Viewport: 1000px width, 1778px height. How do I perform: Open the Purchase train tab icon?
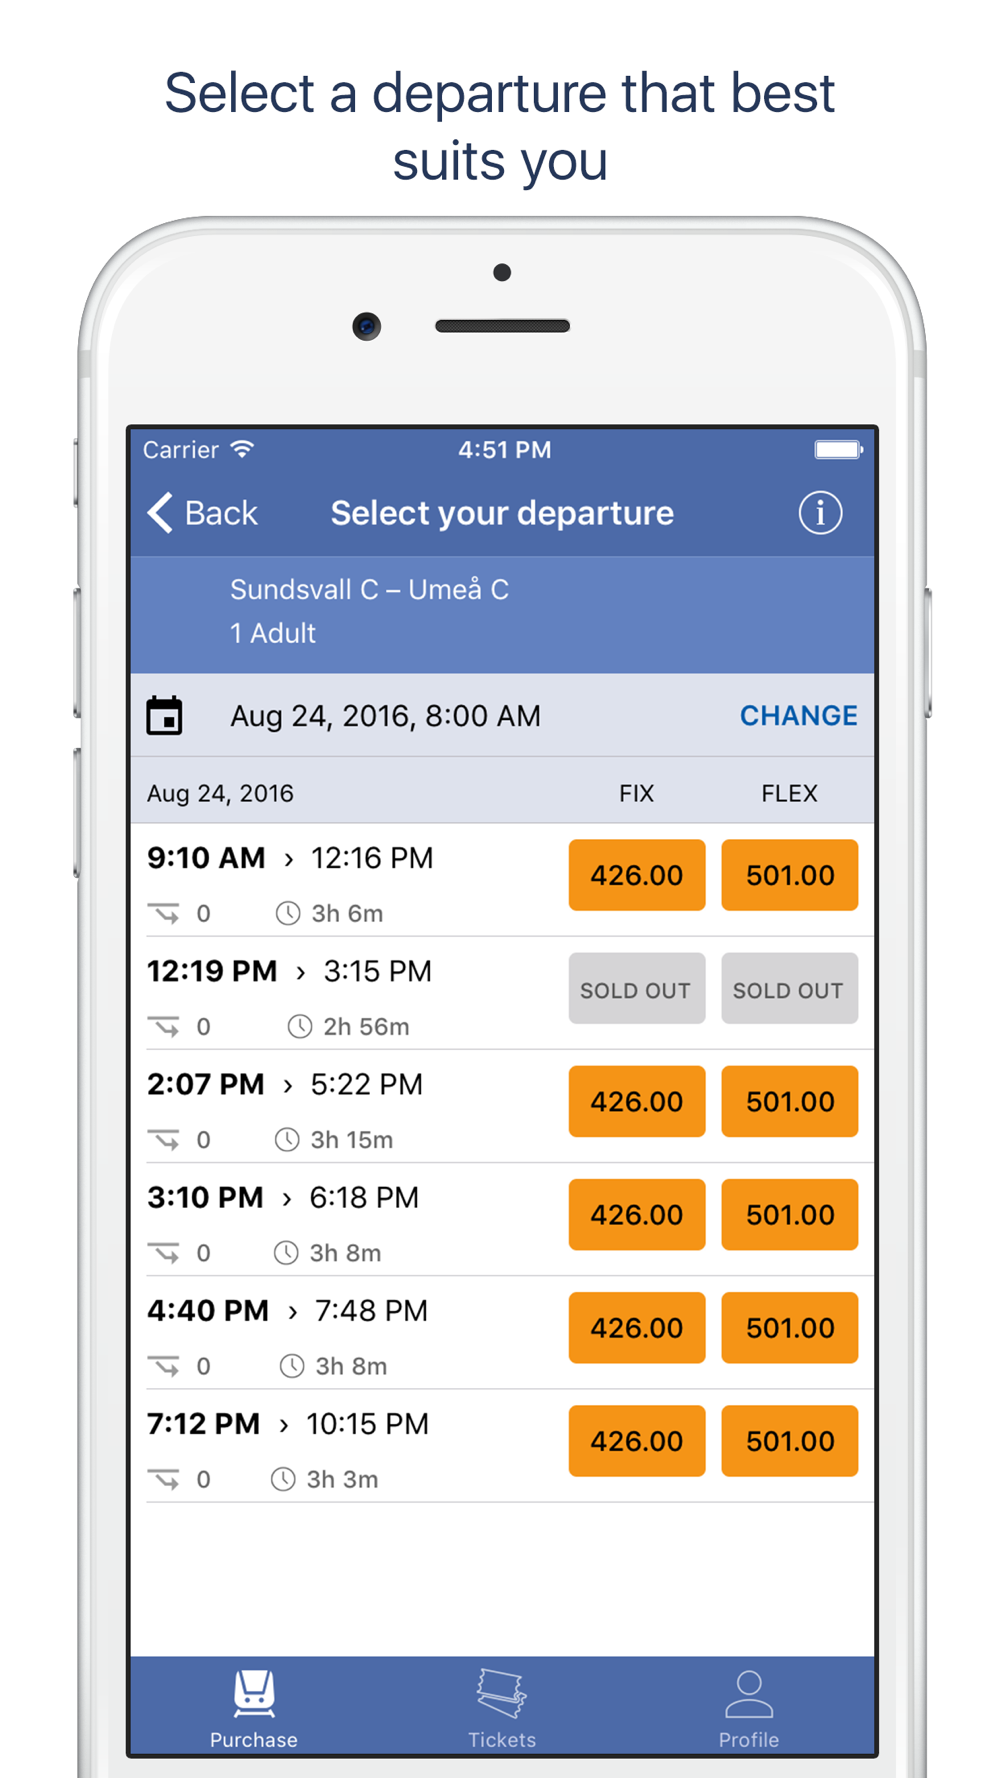pyautogui.click(x=254, y=1692)
